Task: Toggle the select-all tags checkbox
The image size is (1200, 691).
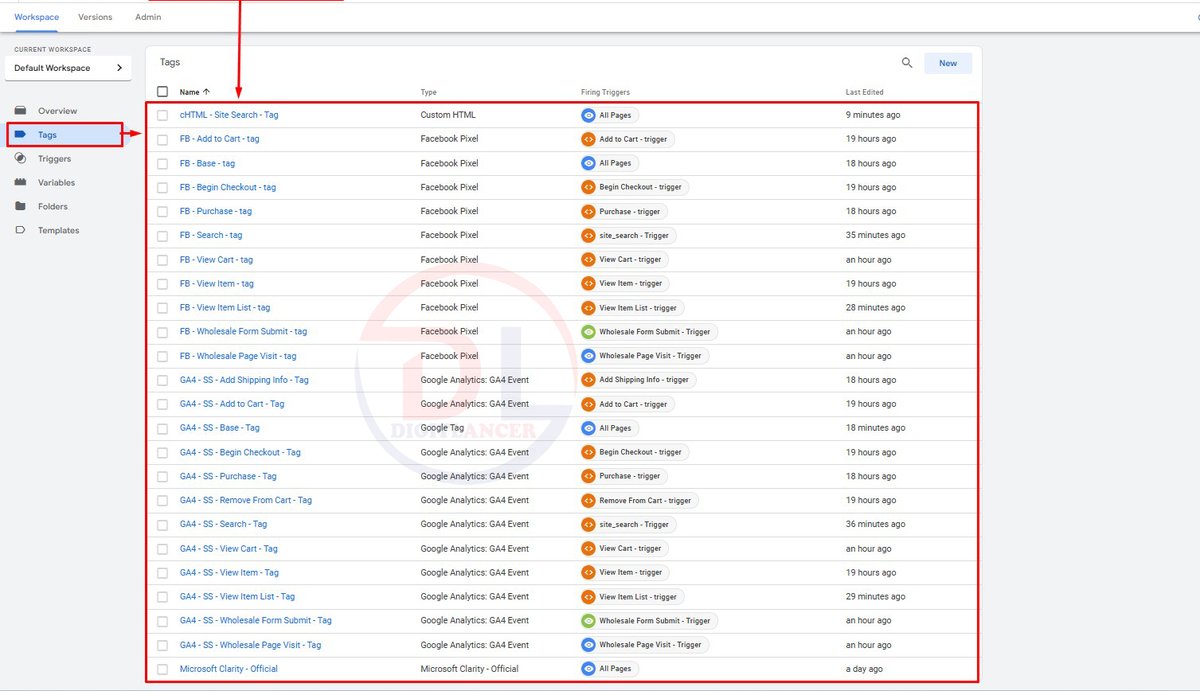Action: pyautogui.click(x=163, y=92)
